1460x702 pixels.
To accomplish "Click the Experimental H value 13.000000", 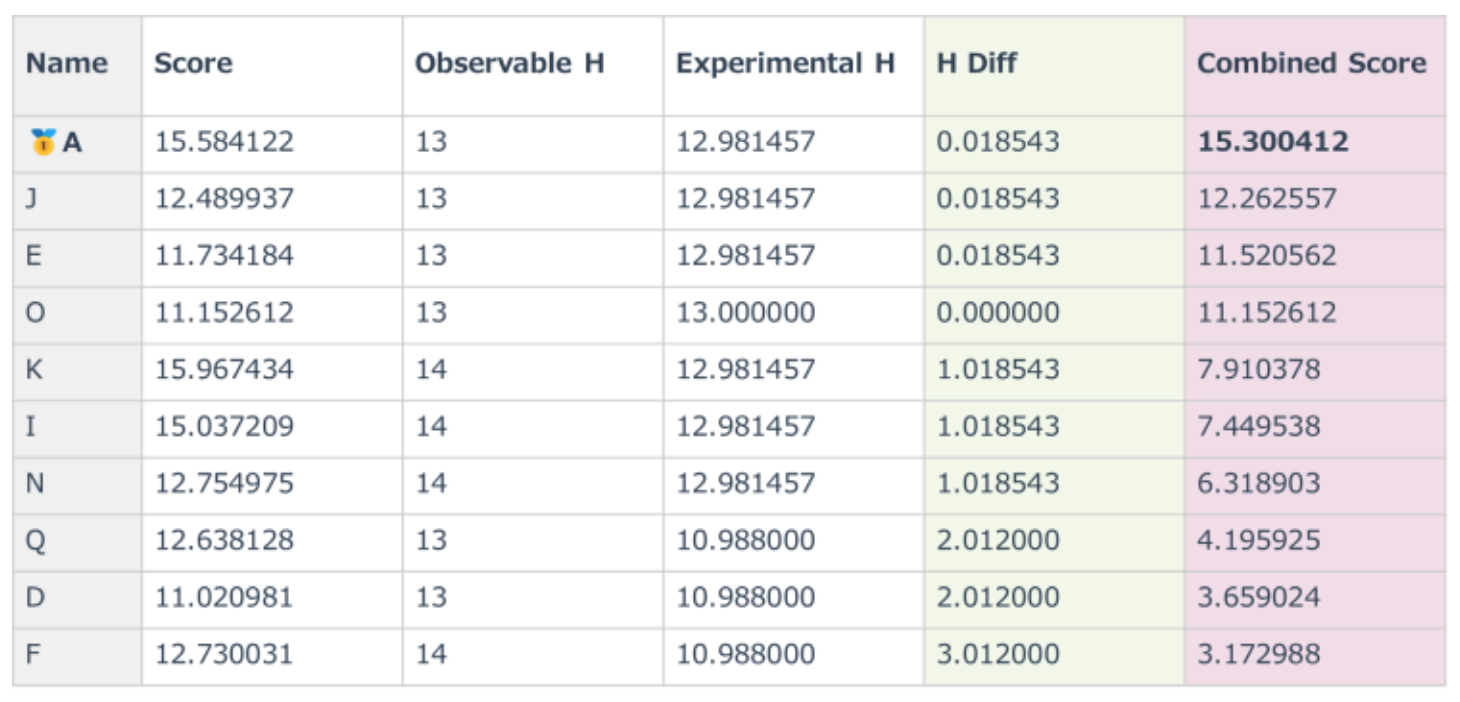I will point(745,313).
